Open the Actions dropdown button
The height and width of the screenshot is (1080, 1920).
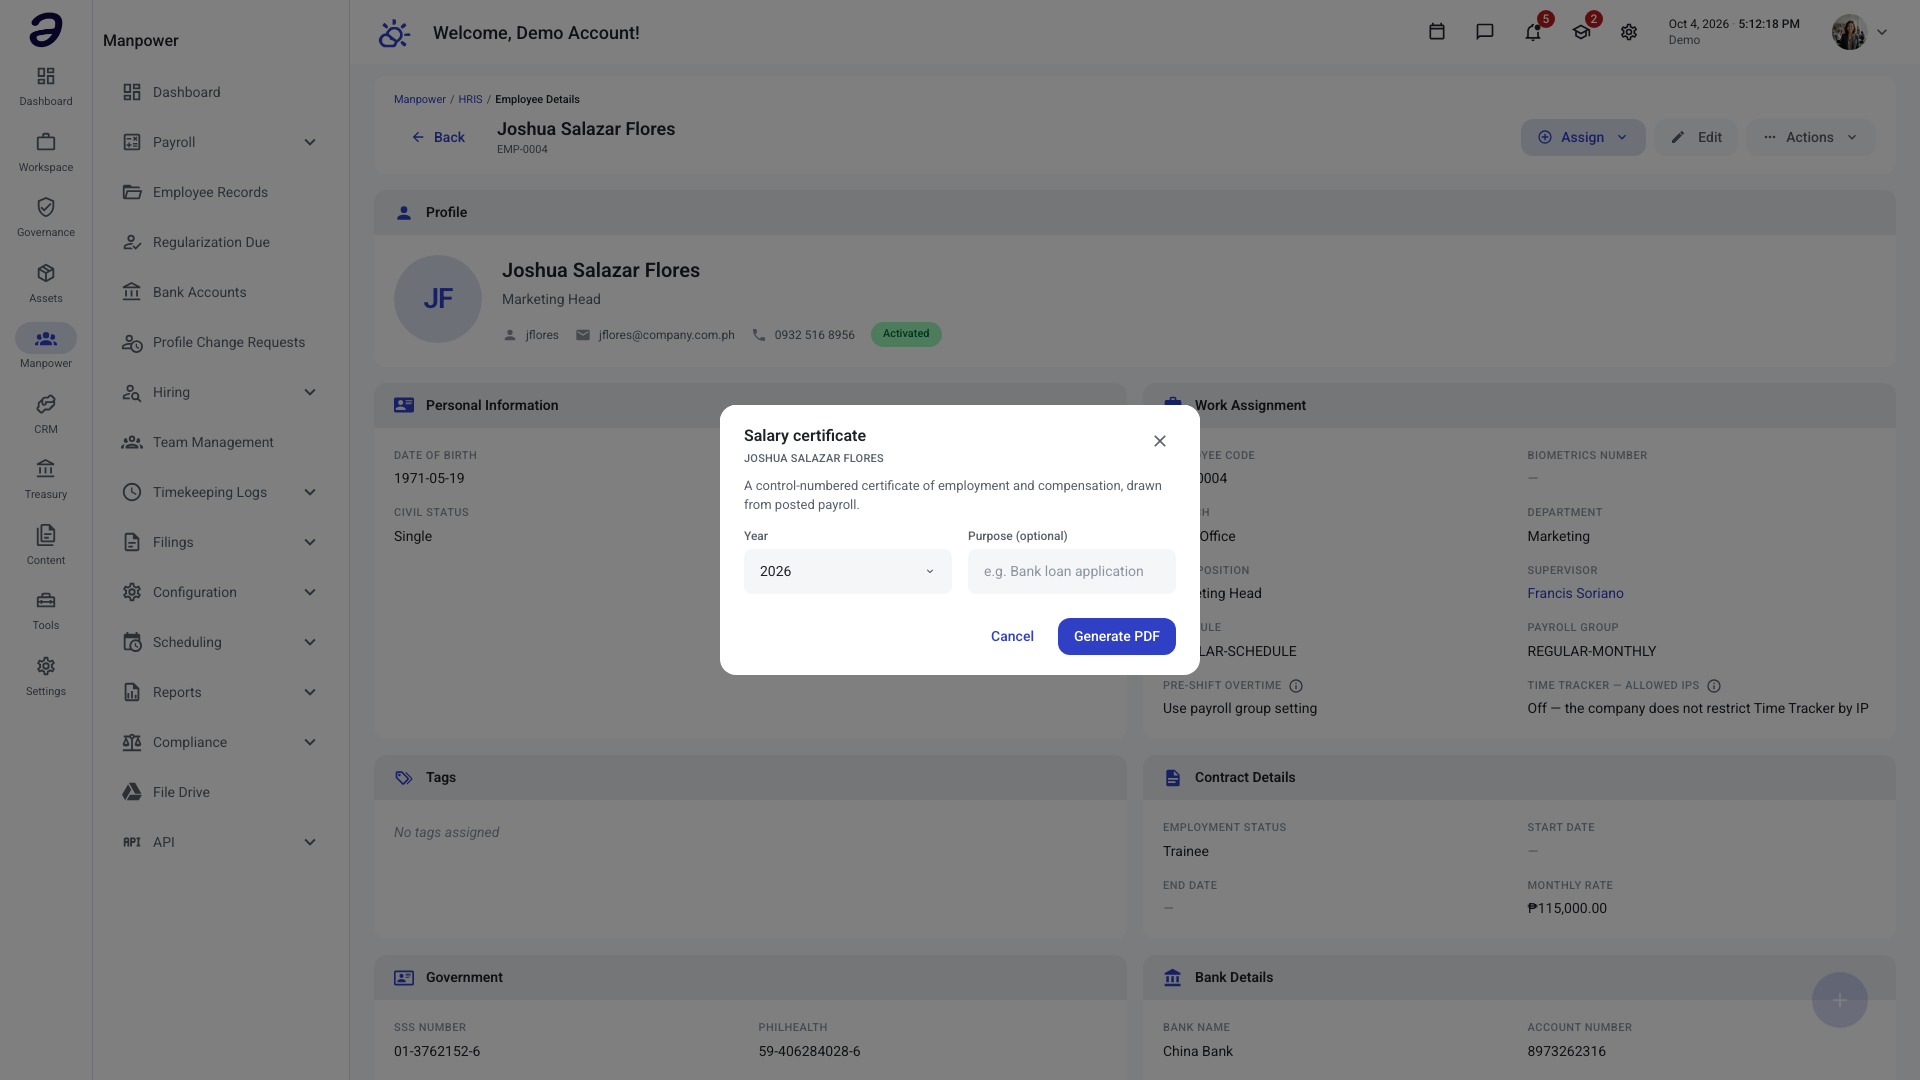(1810, 137)
